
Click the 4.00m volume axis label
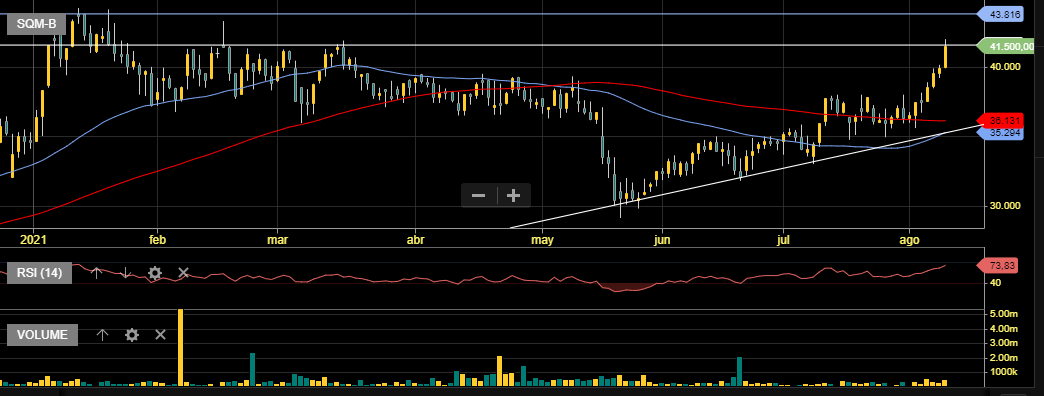pyautogui.click(x=1004, y=328)
